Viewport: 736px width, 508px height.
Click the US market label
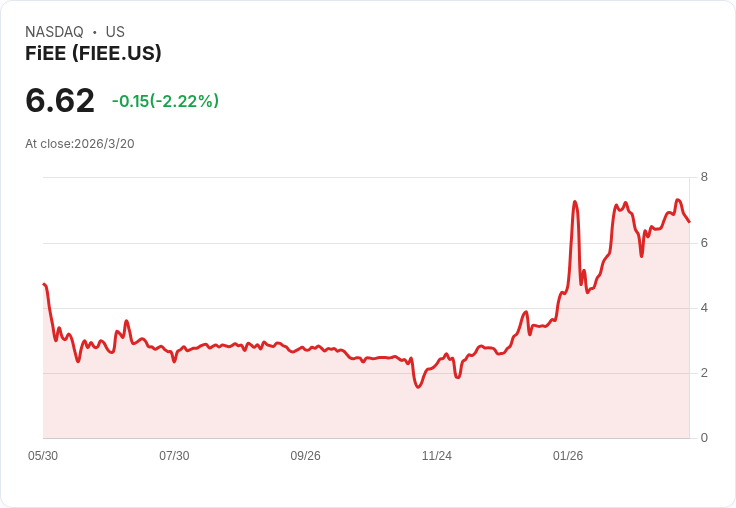pos(115,32)
